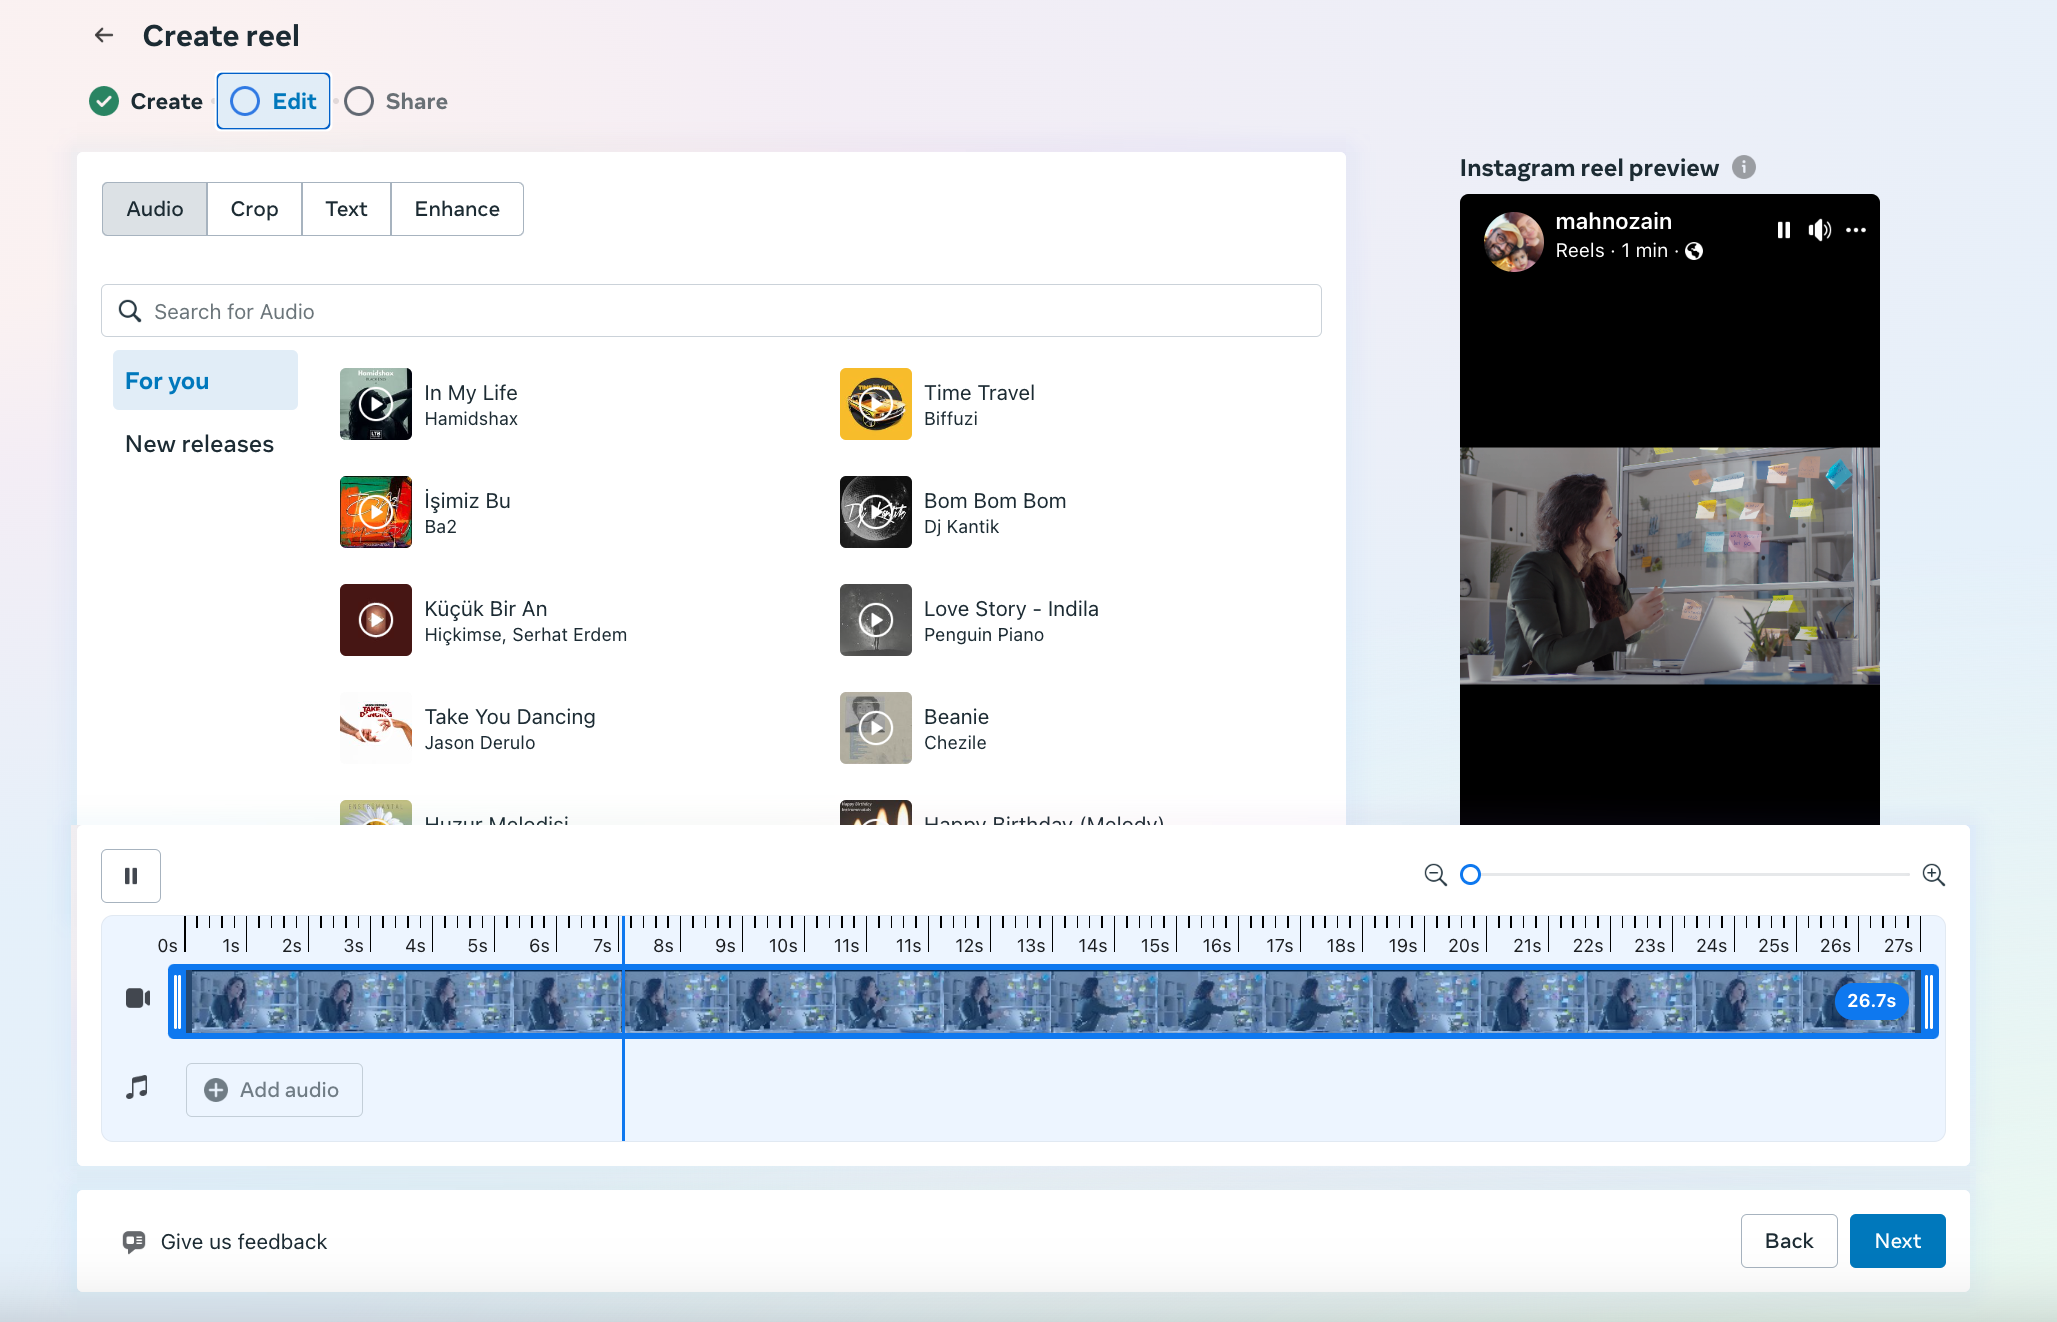Click the Add audio button
The height and width of the screenshot is (1322, 2057).
[274, 1090]
